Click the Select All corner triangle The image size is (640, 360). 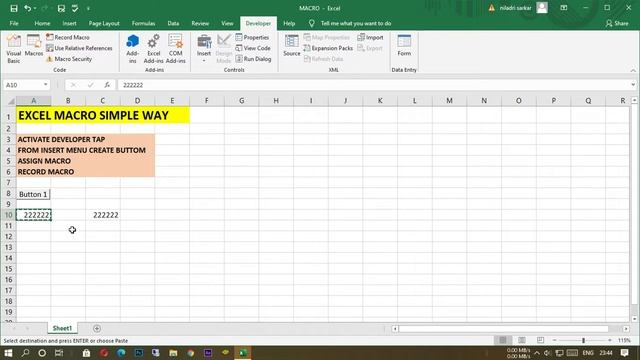click(x=11, y=101)
